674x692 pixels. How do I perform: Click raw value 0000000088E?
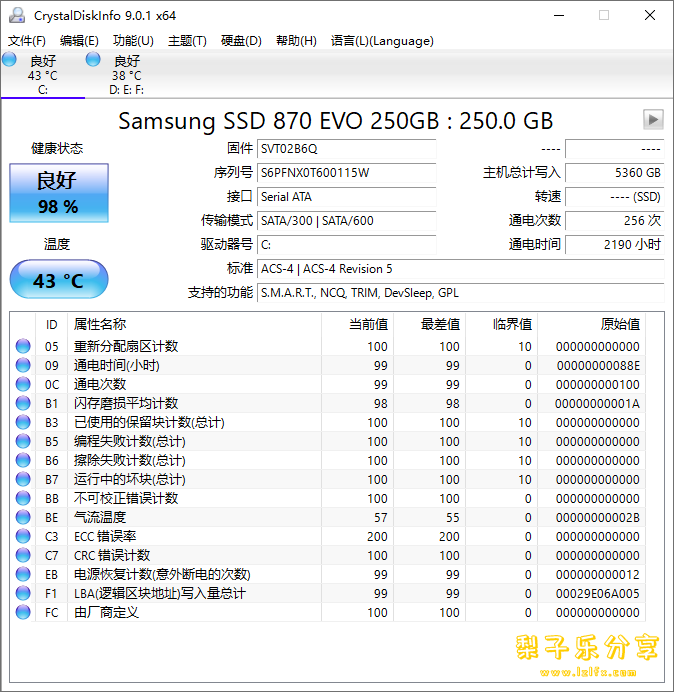(598, 366)
